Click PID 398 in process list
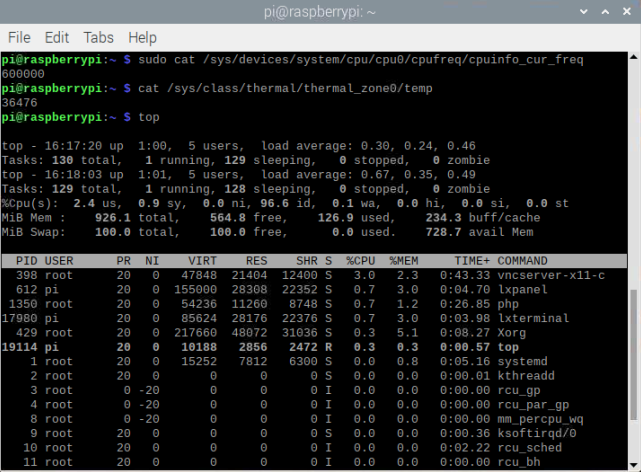 click(x=27, y=275)
